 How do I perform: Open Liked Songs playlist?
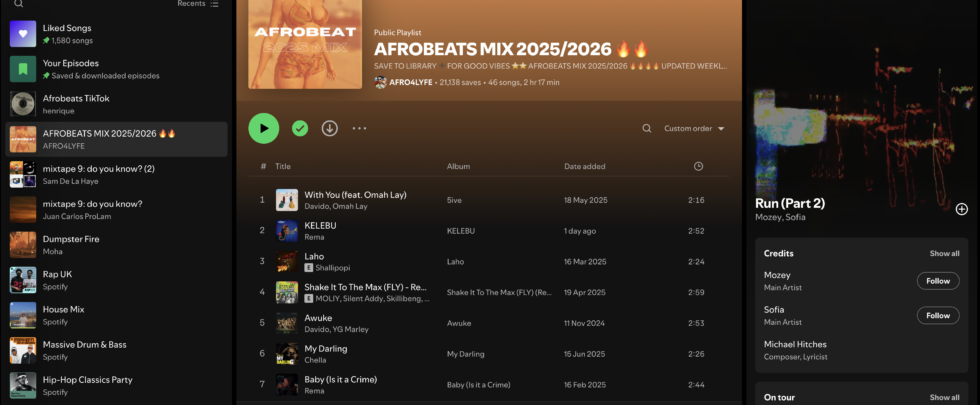(116, 34)
